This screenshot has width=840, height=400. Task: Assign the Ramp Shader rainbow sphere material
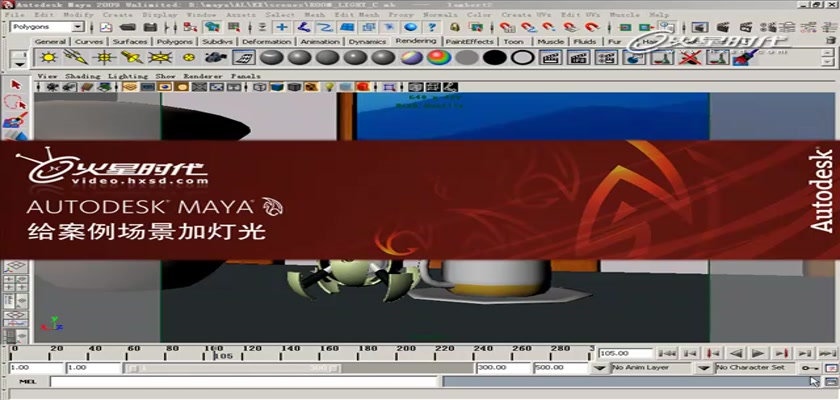pos(439,57)
